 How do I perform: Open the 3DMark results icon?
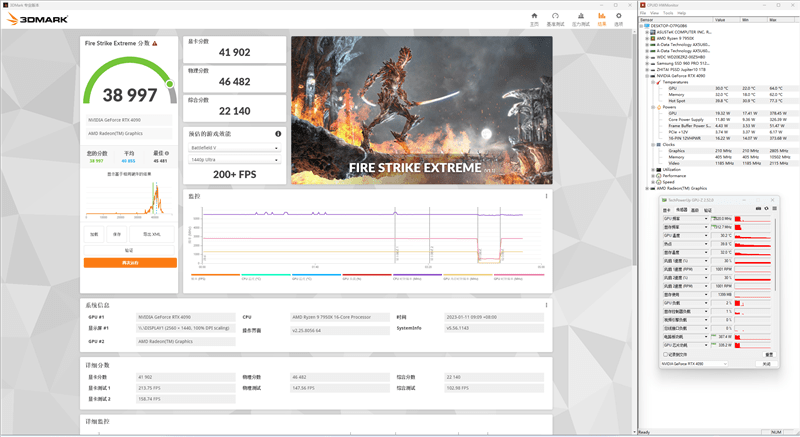(x=602, y=16)
